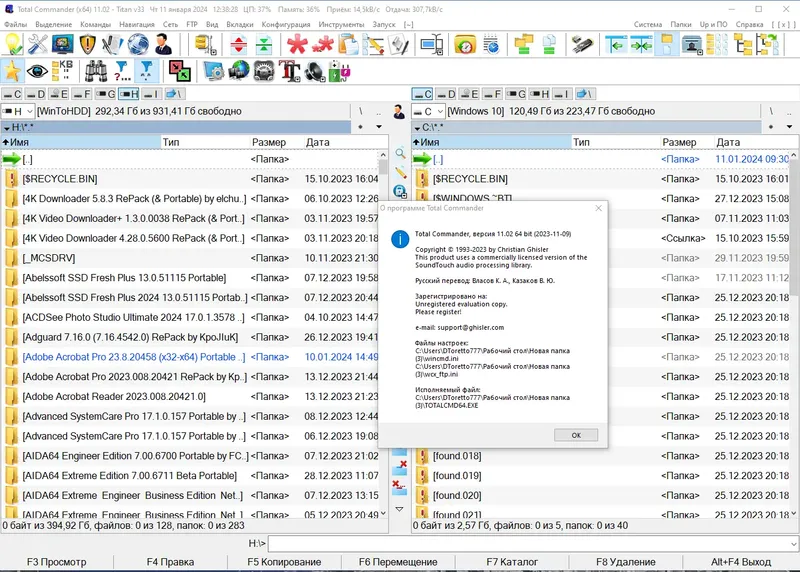The width and height of the screenshot is (800, 572).
Task: Click the yellow star favorites icon
Action: [12, 71]
